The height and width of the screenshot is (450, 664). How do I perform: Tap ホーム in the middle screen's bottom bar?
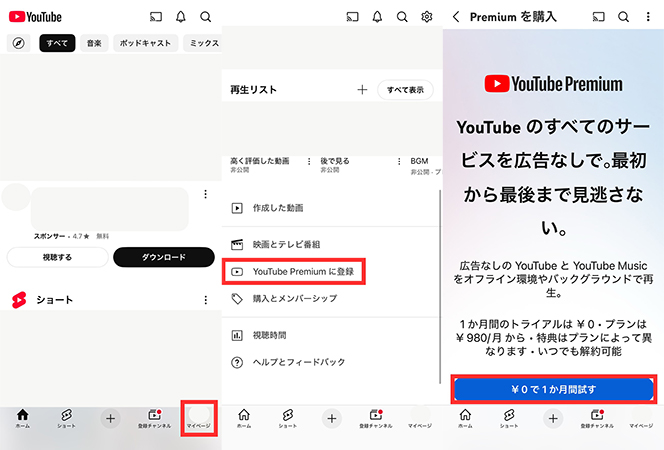[x=244, y=419]
